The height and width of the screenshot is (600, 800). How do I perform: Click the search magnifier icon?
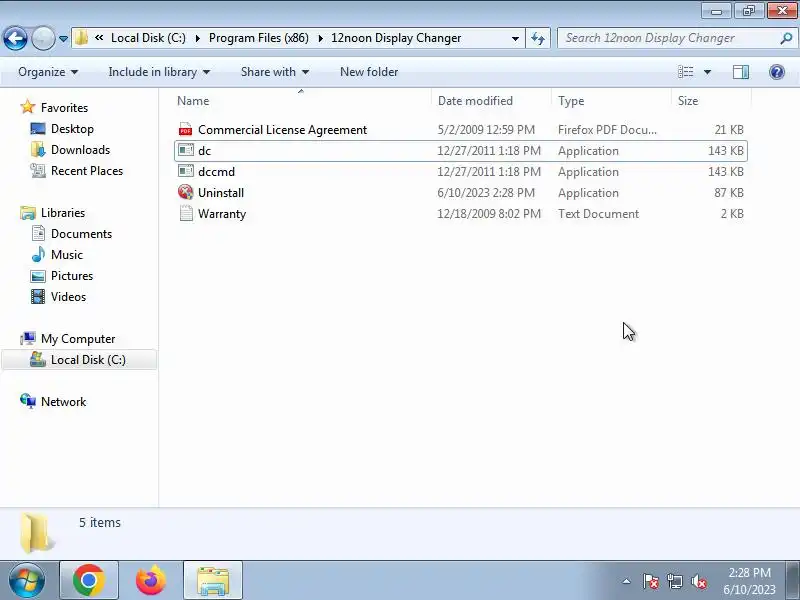click(786, 38)
